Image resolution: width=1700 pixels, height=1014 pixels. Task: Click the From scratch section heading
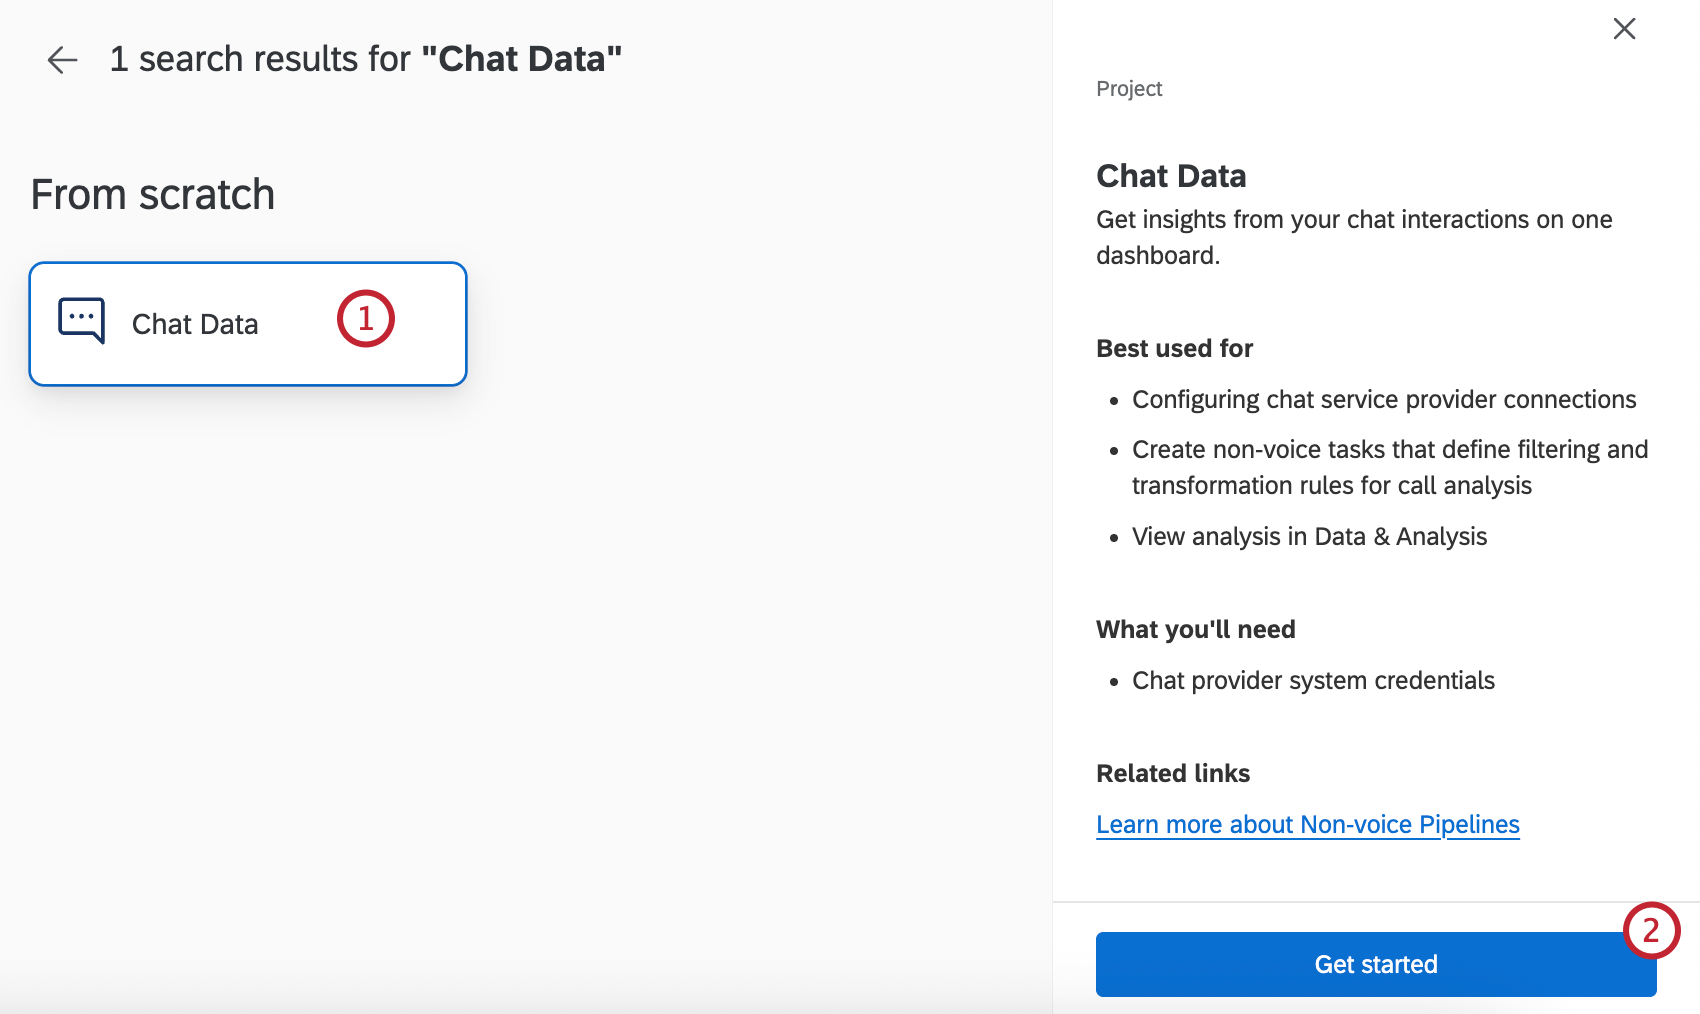click(x=152, y=194)
